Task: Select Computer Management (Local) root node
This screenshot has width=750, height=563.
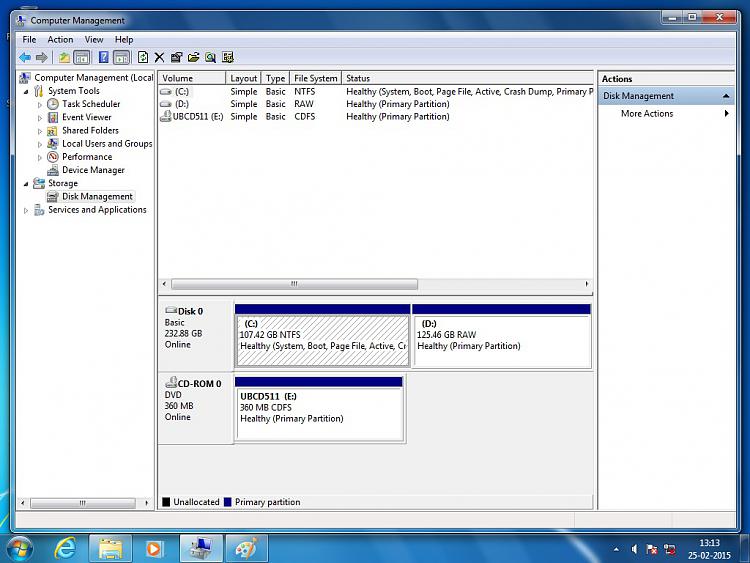Action: tap(94, 77)
